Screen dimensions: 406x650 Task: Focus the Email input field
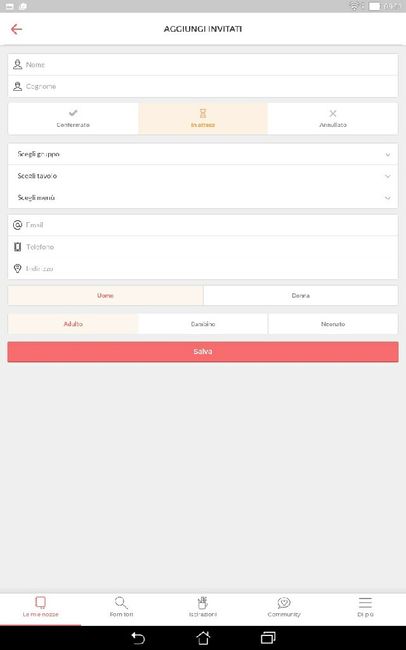(203, 225)
